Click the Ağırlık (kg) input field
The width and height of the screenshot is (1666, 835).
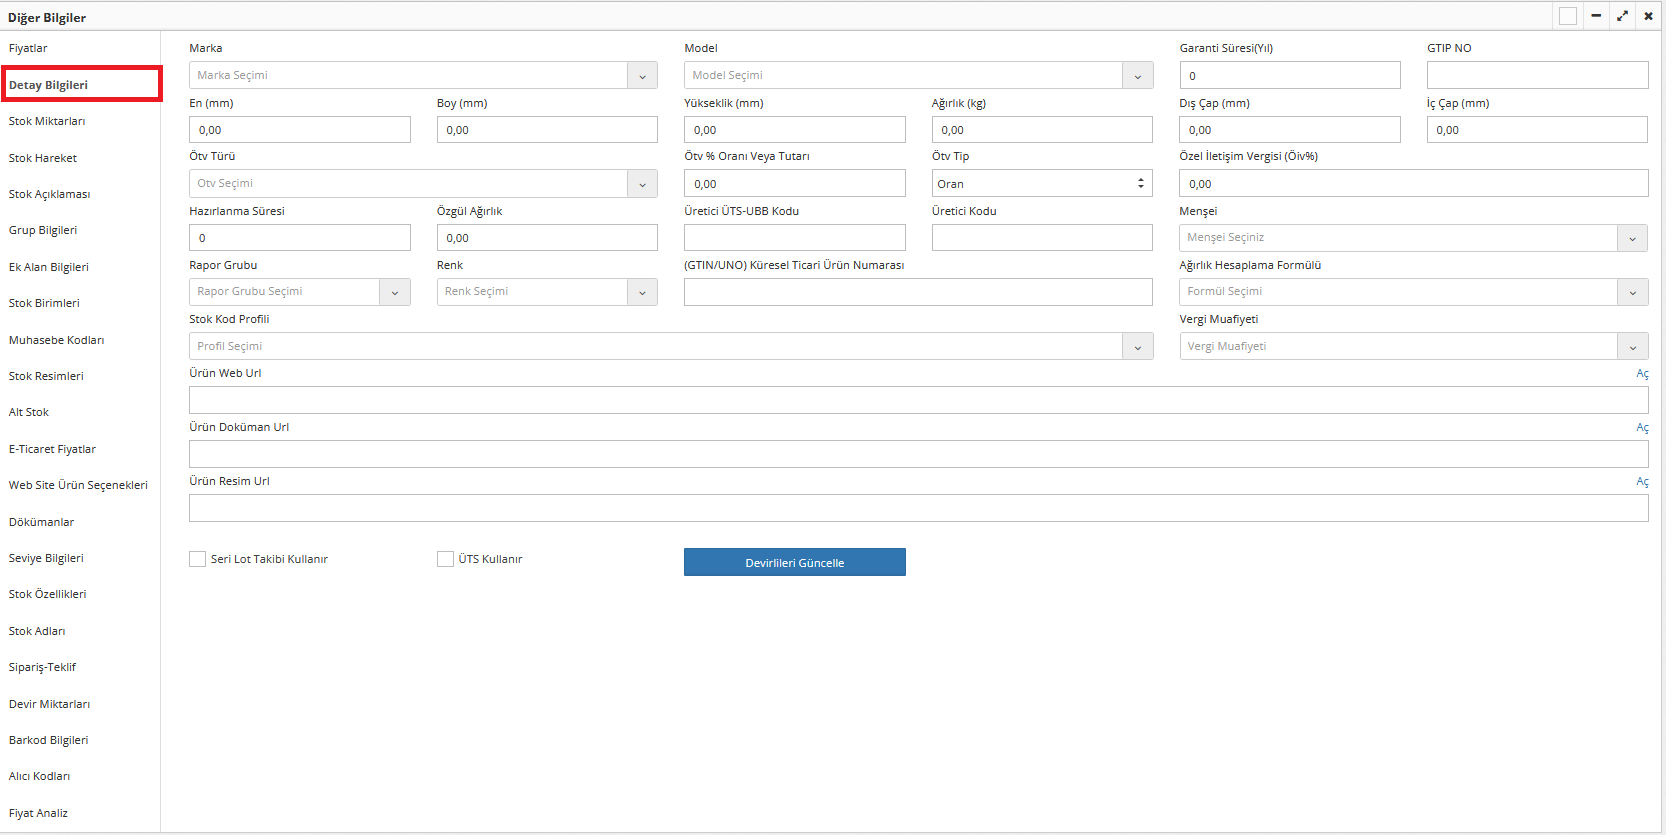(x=1041, y=130)
